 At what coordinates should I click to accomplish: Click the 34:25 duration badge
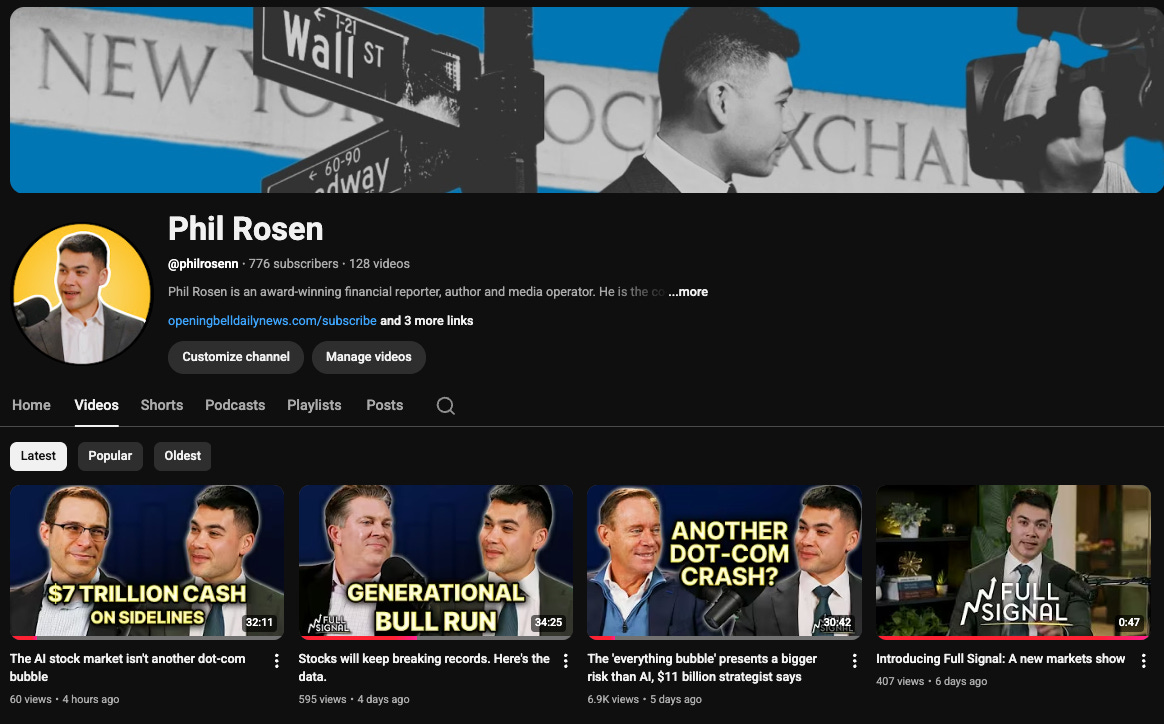(549, 622)
